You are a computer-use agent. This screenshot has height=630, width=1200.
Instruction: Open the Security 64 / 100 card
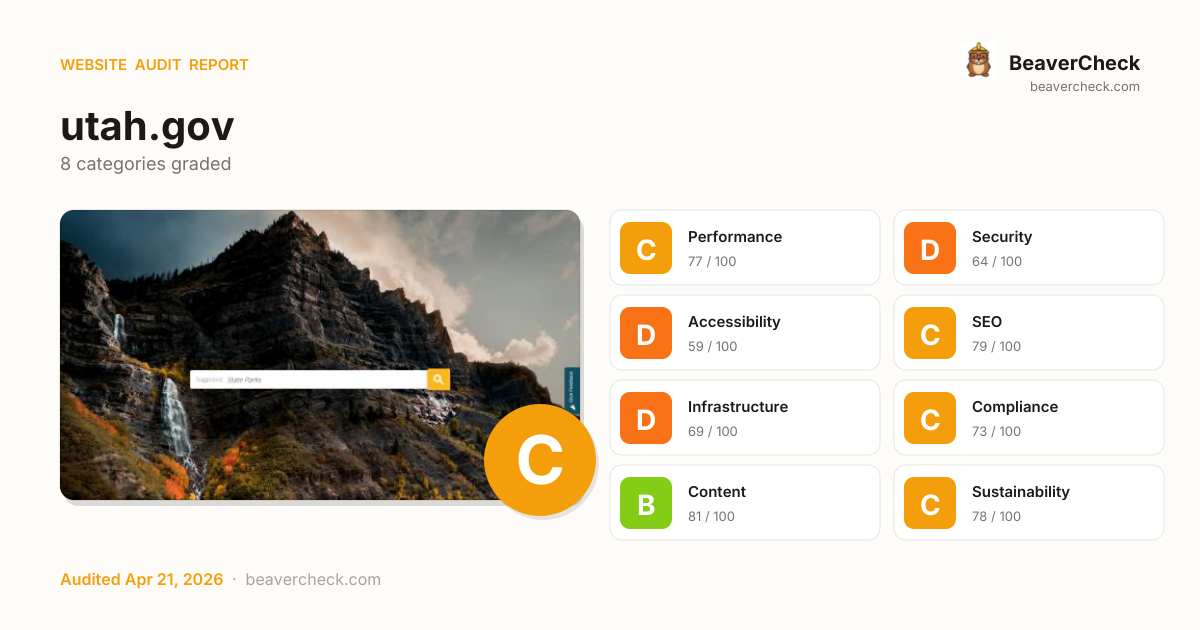(x=1029, y=248)
